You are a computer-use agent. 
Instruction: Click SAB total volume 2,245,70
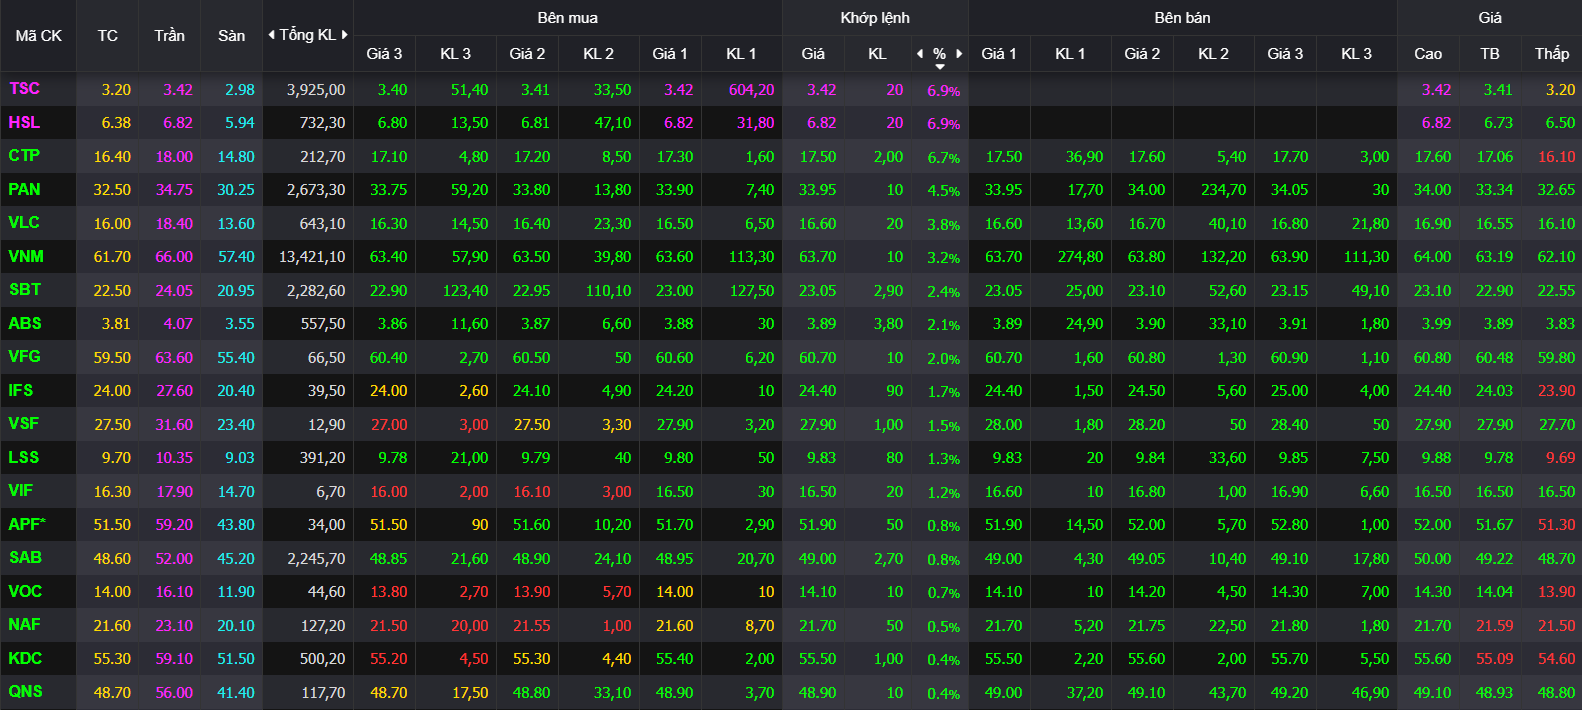[x=316, y=559]
